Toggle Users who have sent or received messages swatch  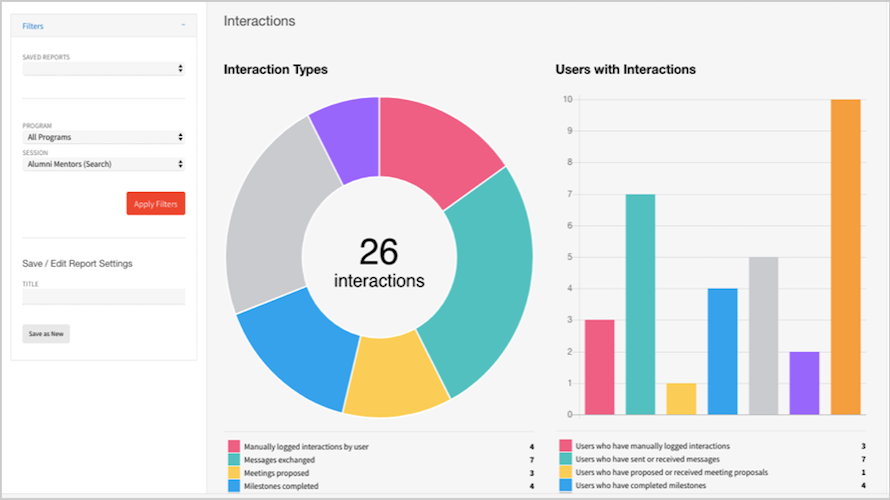(x=565, y=459)
